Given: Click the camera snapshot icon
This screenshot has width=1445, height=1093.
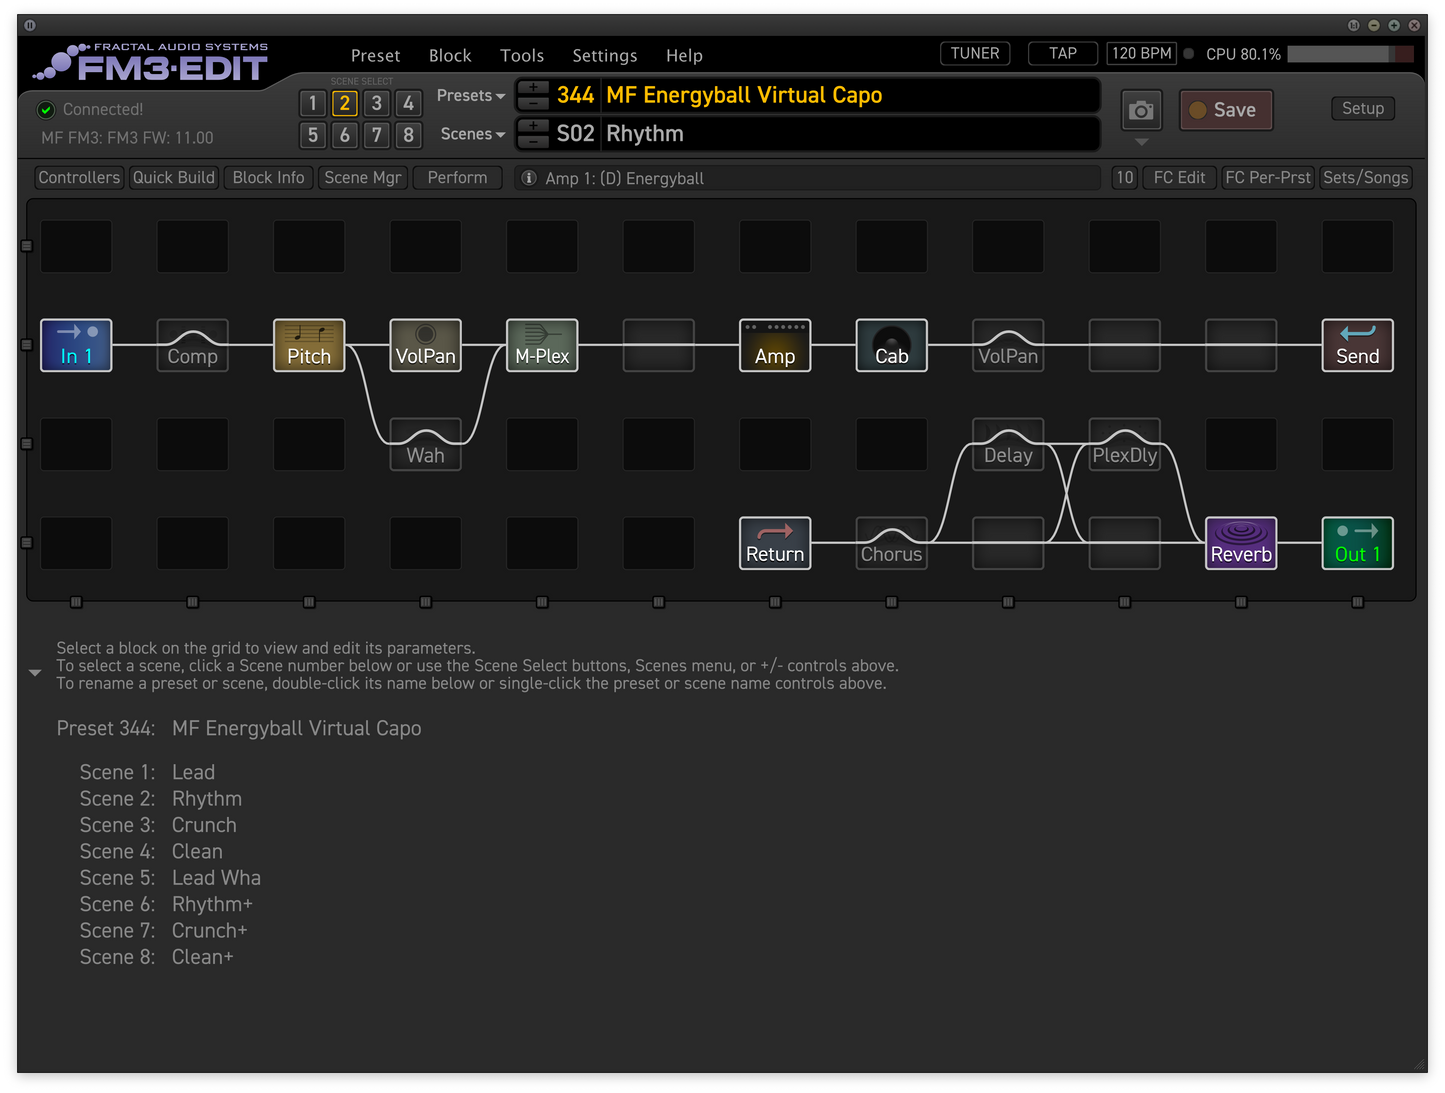Looking at the screenshot, I should [1141, 111].
